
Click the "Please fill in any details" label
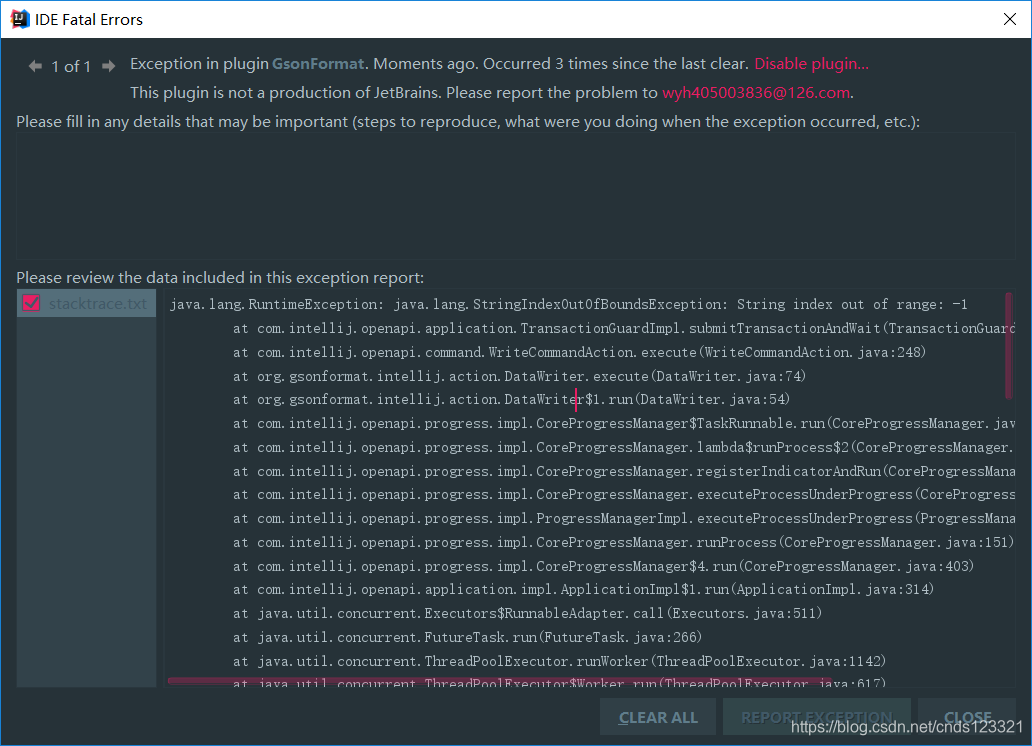coord(468,122)
